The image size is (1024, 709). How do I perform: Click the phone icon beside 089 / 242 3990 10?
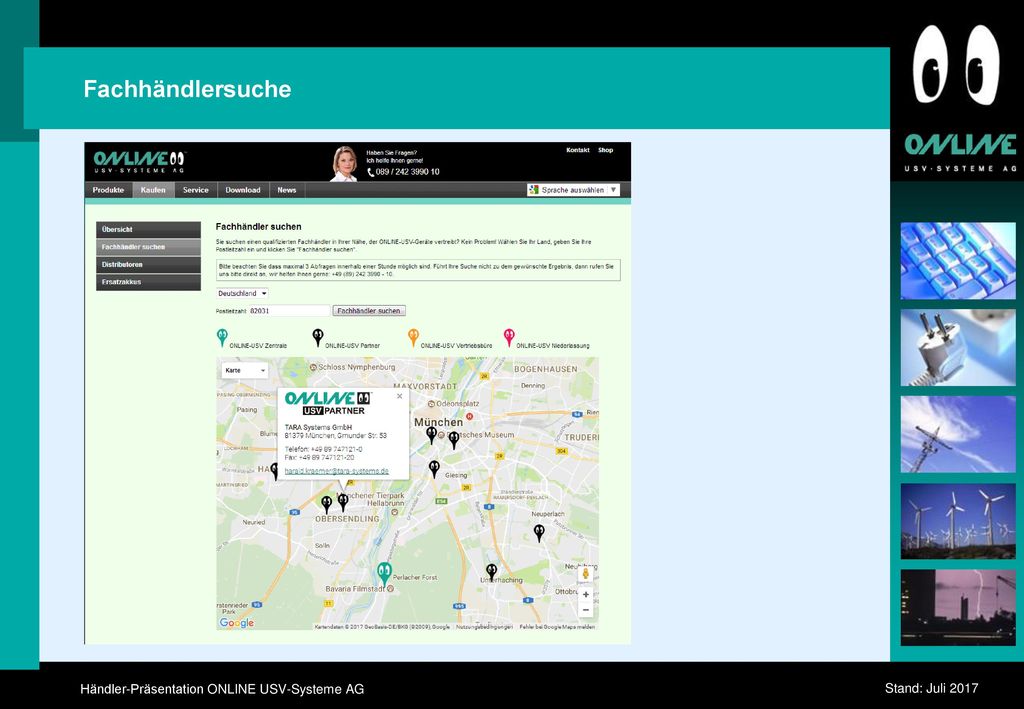[371, 172]
